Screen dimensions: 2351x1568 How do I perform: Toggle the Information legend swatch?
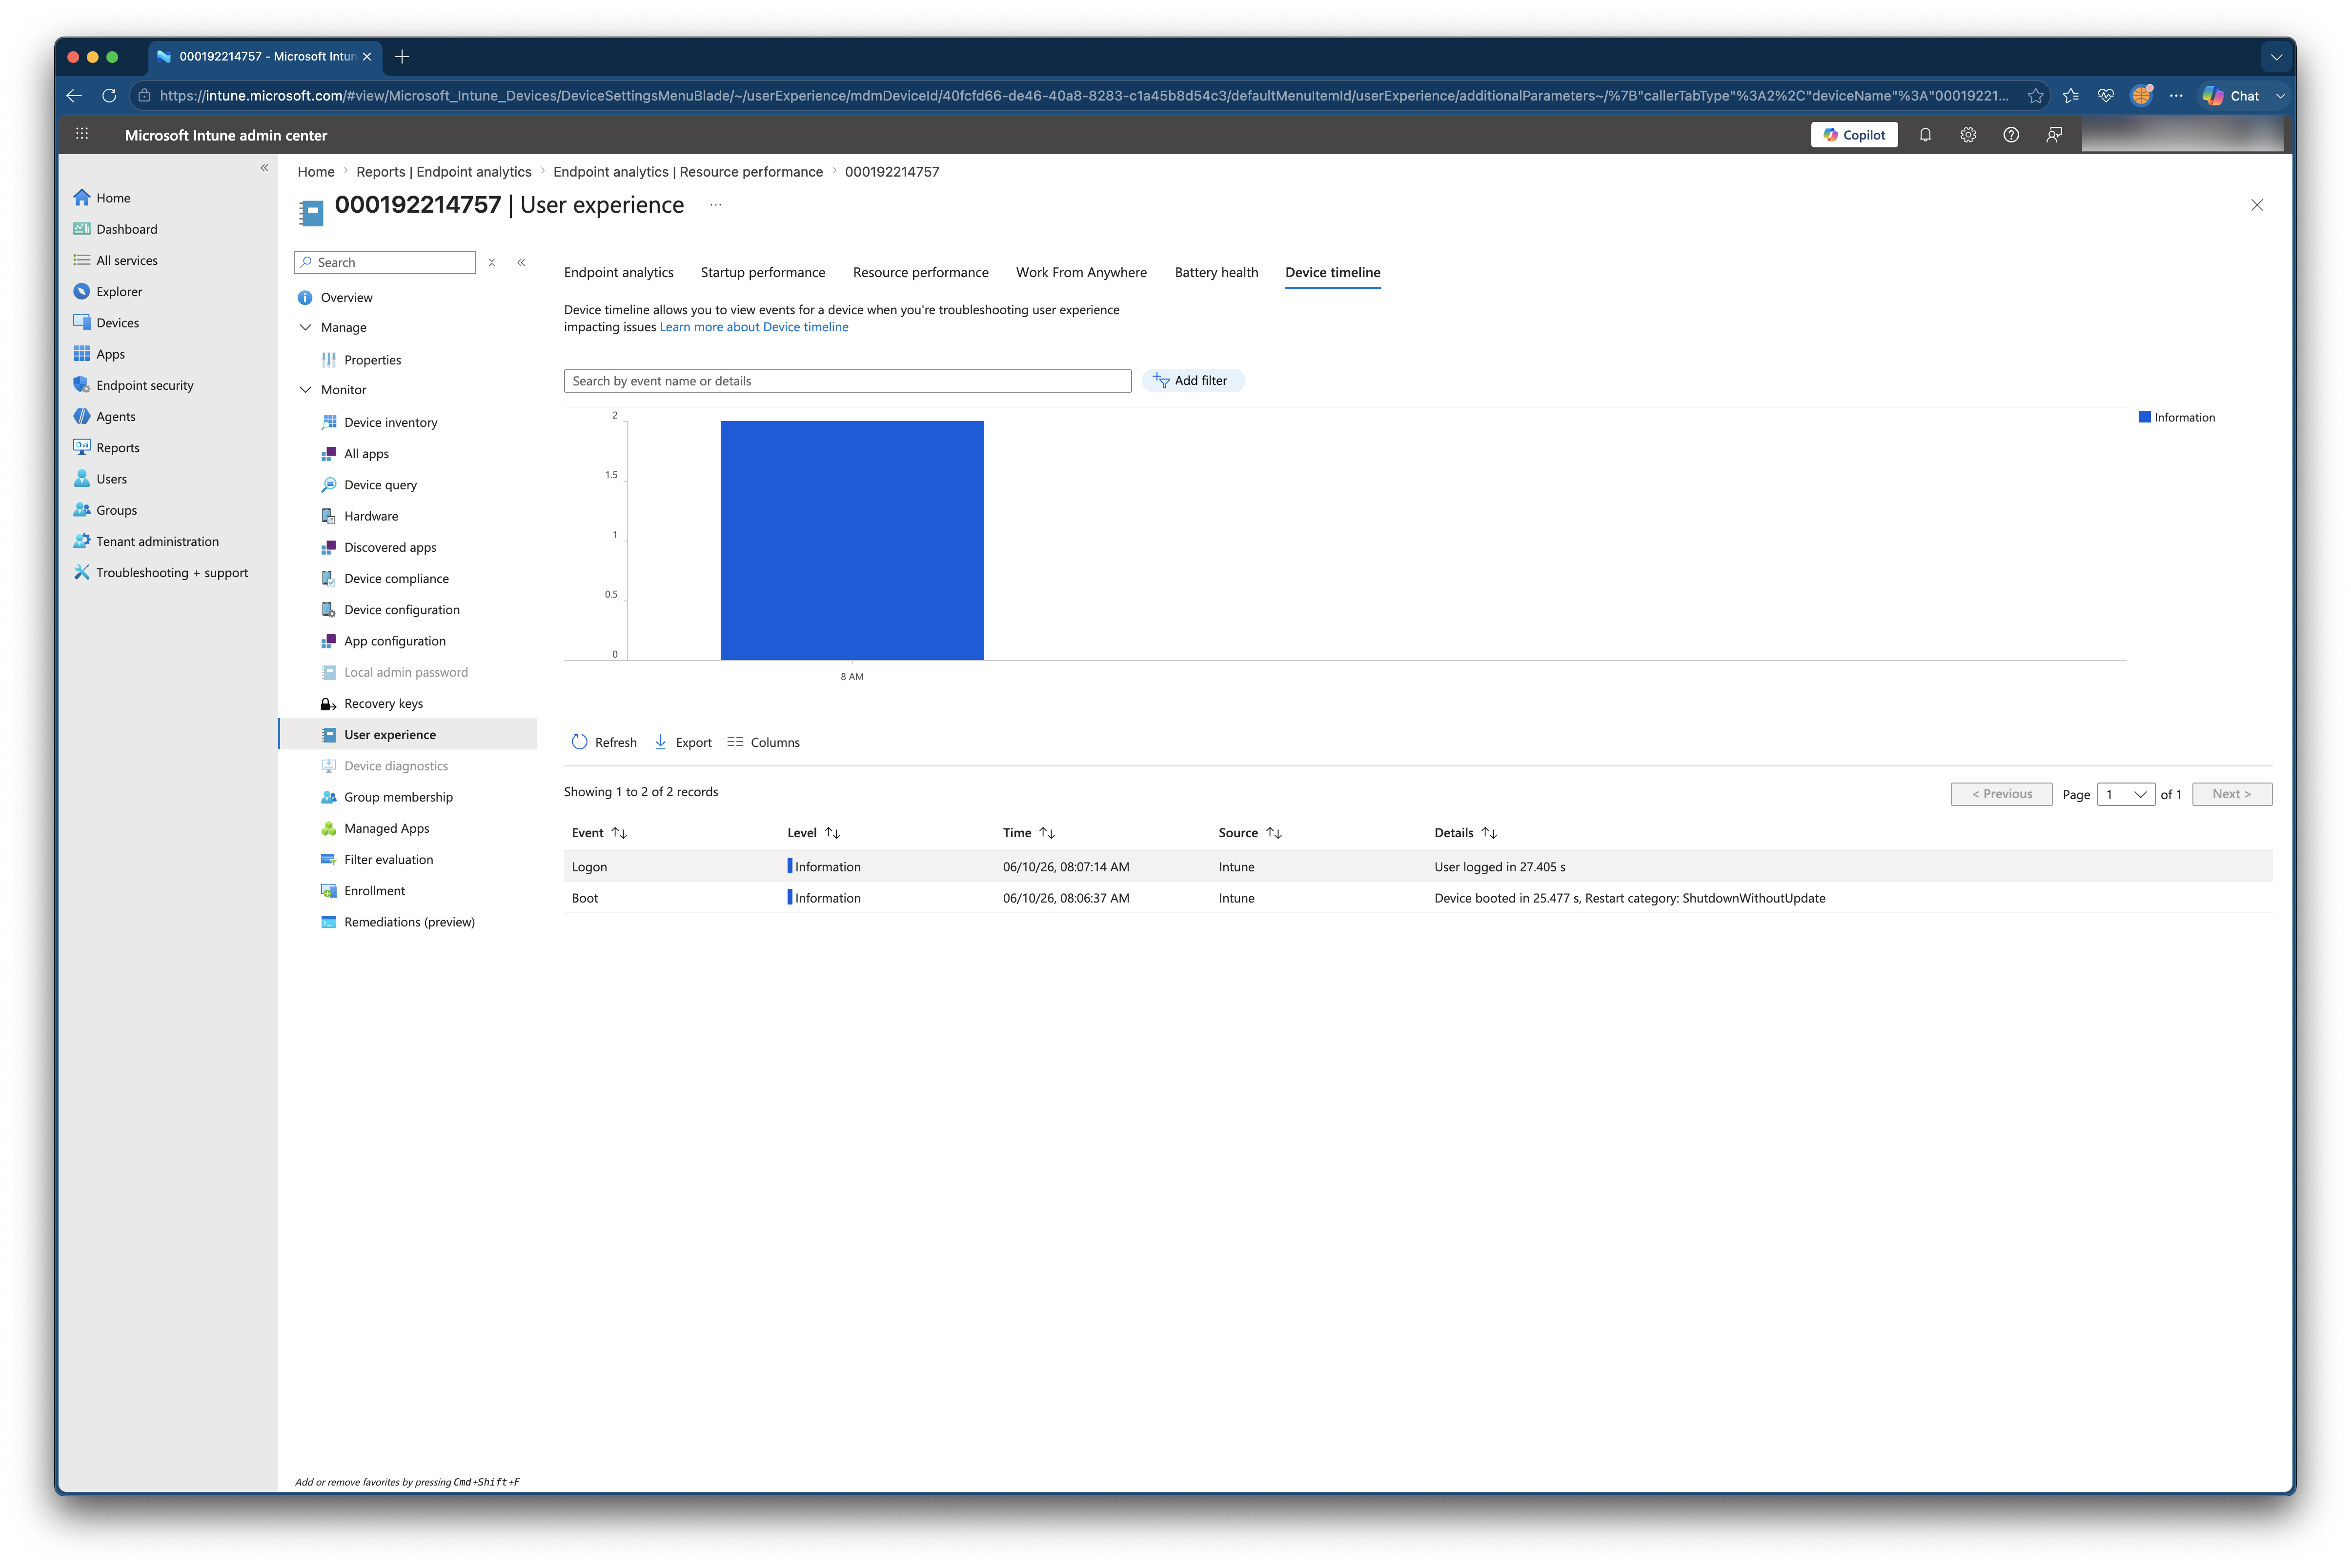tap(2144, 417)
